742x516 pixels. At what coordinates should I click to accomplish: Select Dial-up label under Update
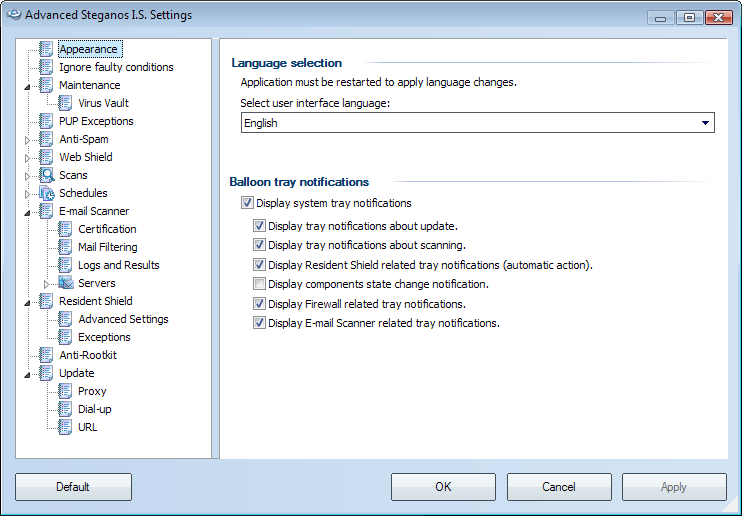[95, 409]
